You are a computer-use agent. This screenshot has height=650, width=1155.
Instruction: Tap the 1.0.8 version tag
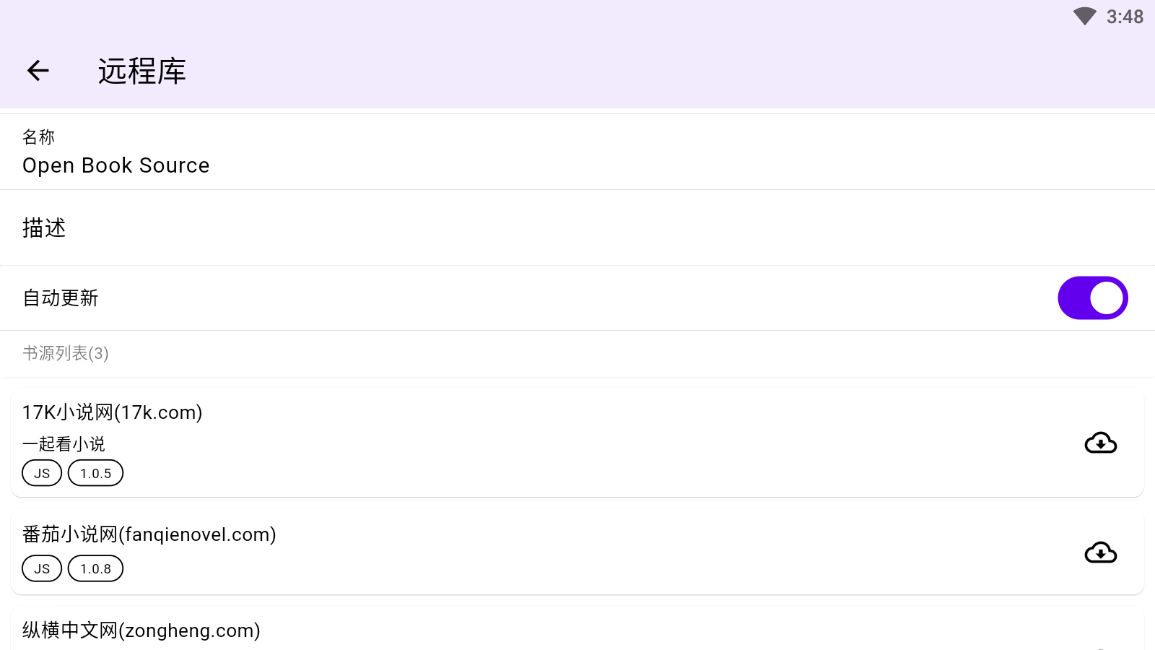point(96,569)
